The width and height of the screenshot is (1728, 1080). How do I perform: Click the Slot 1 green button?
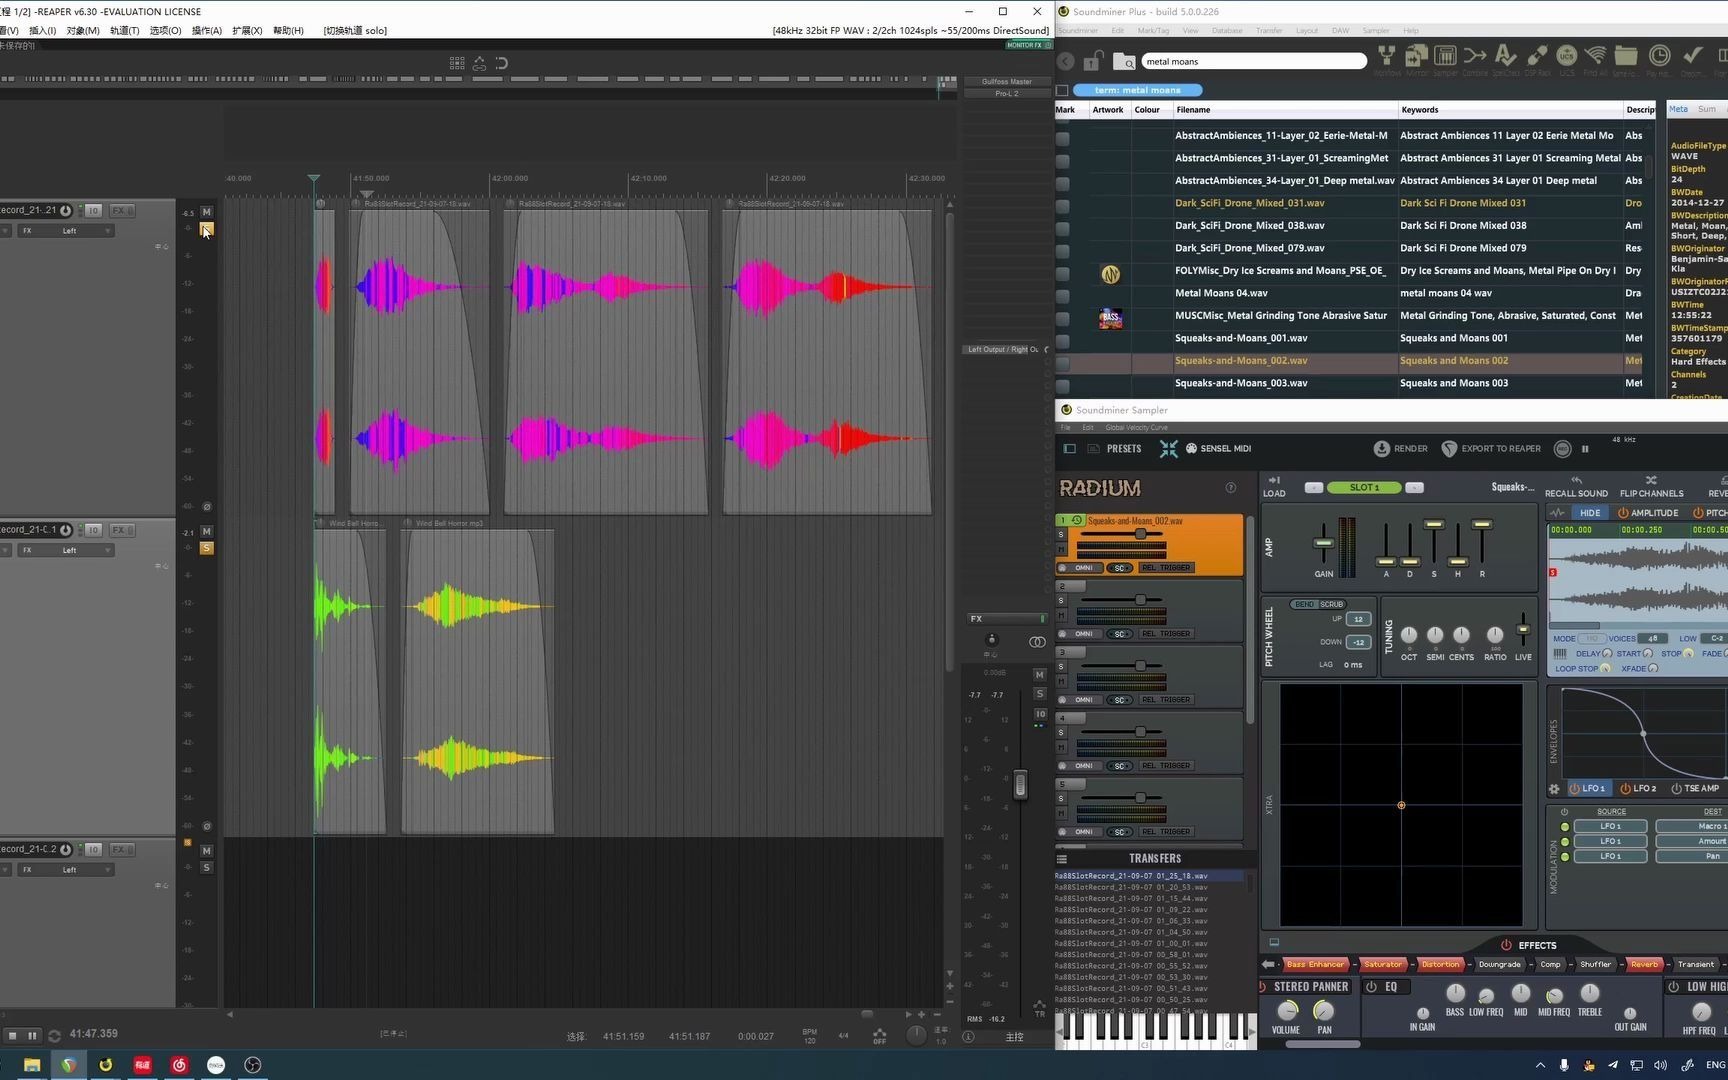click(x=1364, y=488)
